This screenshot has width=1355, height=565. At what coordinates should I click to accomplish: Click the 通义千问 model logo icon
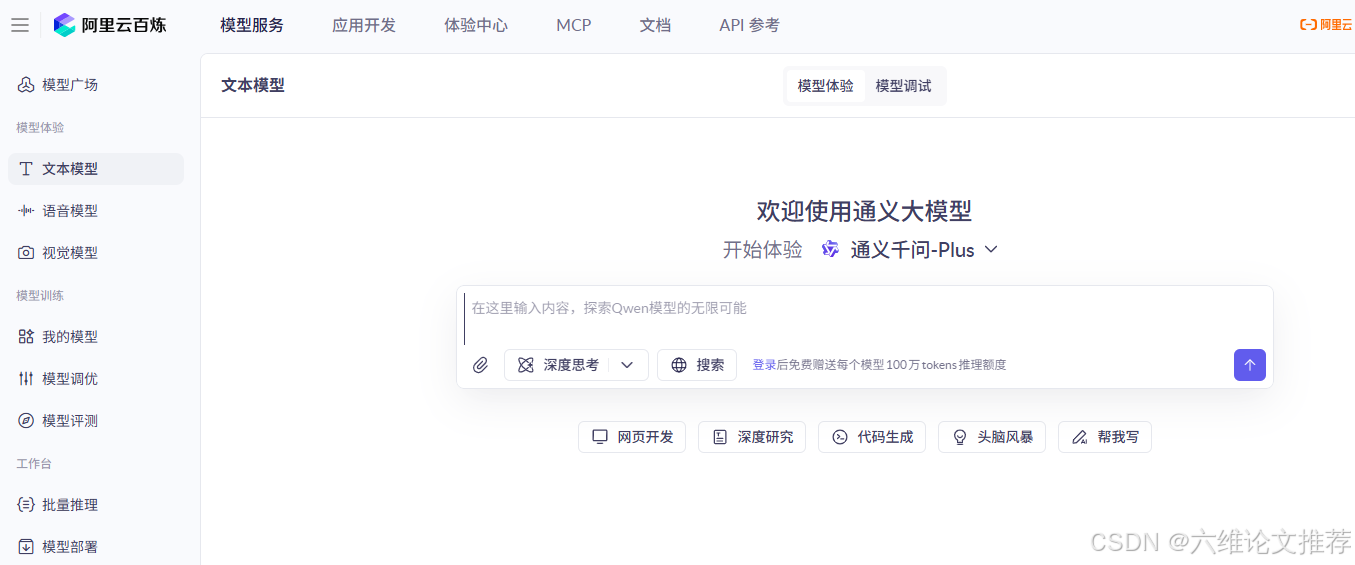pos(830,250)
